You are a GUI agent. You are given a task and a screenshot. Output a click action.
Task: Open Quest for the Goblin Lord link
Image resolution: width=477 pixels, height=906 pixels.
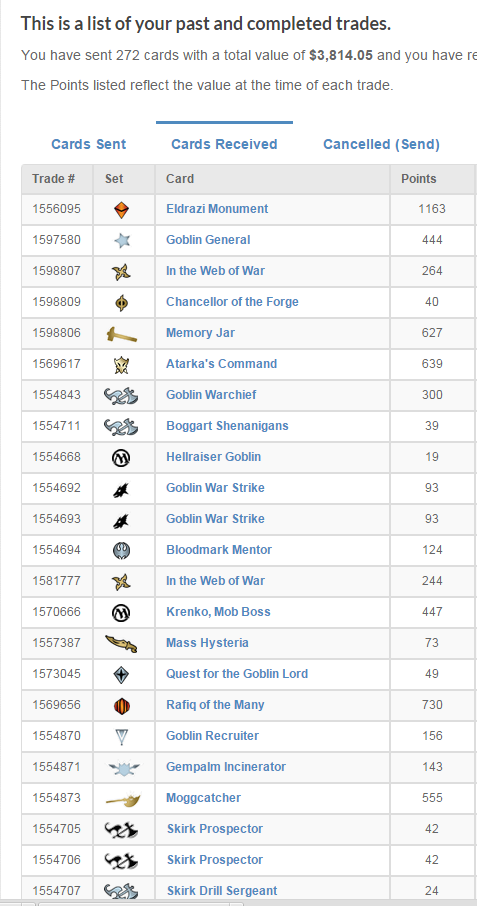coord(237,674)
